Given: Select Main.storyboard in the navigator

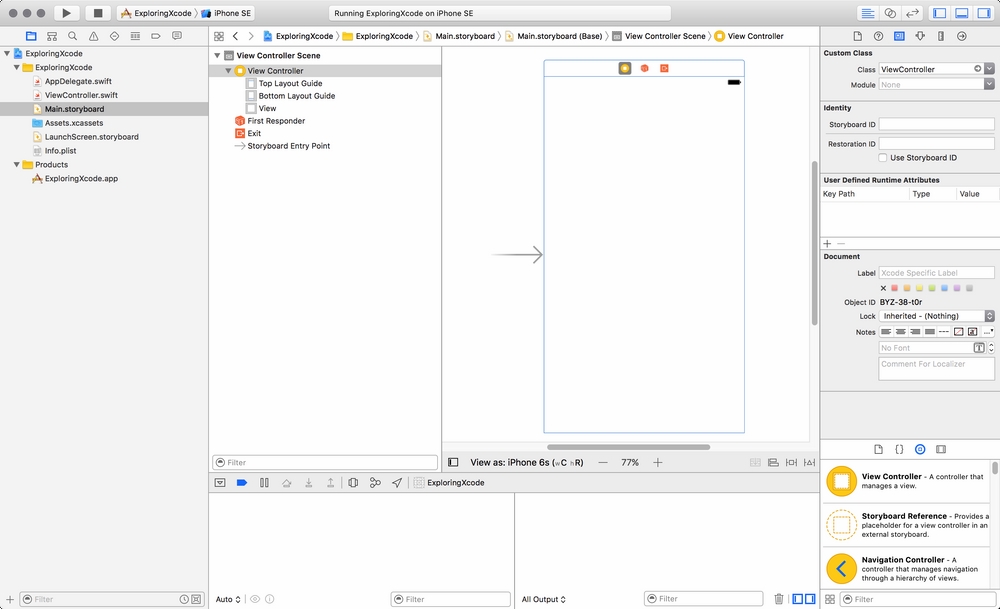Looking at the screenshot, I should point(74,109).
